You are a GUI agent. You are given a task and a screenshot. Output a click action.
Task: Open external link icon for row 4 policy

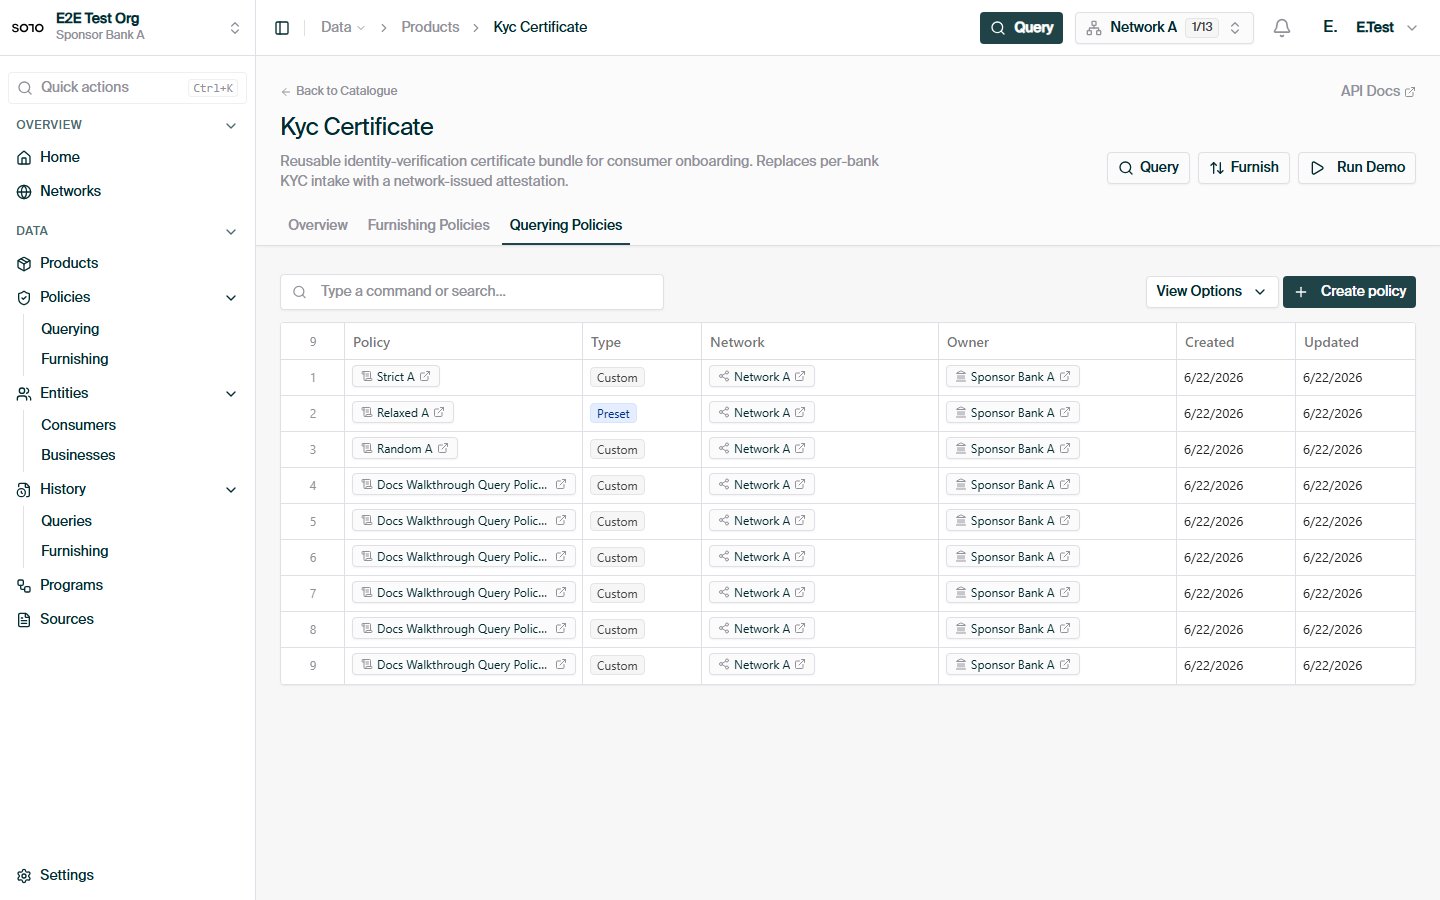[561, 485]
